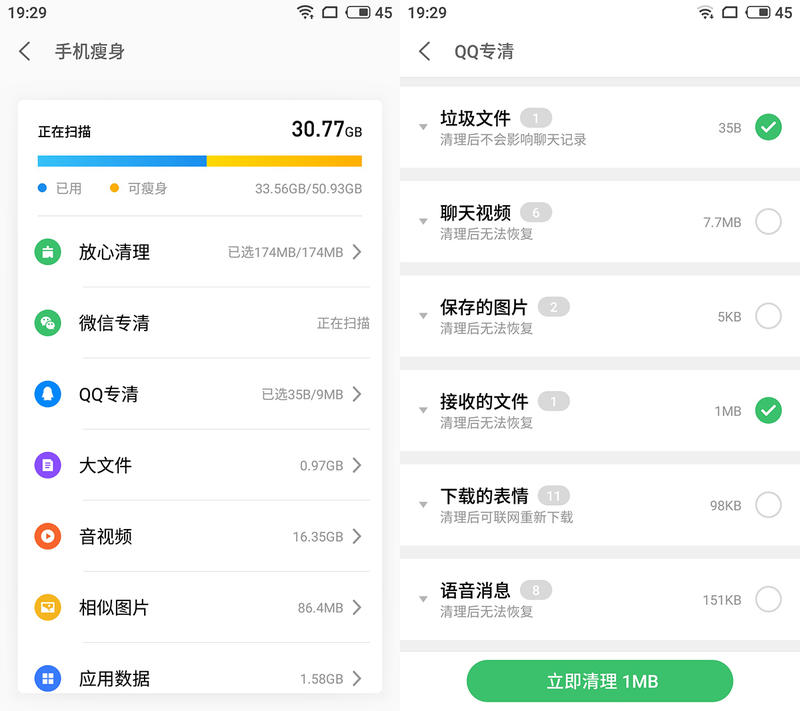The width and height of the screenshot is (800, 711).
Task: Expand the 下载的表情 group arrow
Action: pos(424,505)
